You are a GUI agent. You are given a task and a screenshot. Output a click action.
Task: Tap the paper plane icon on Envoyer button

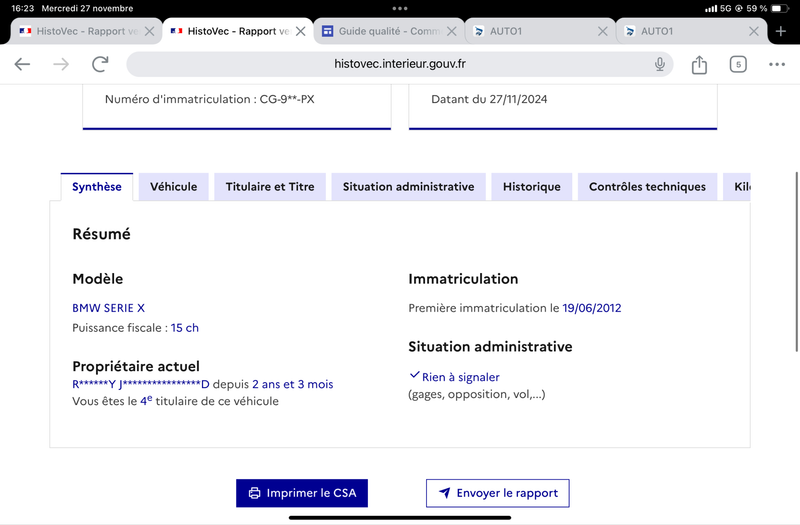444,493
